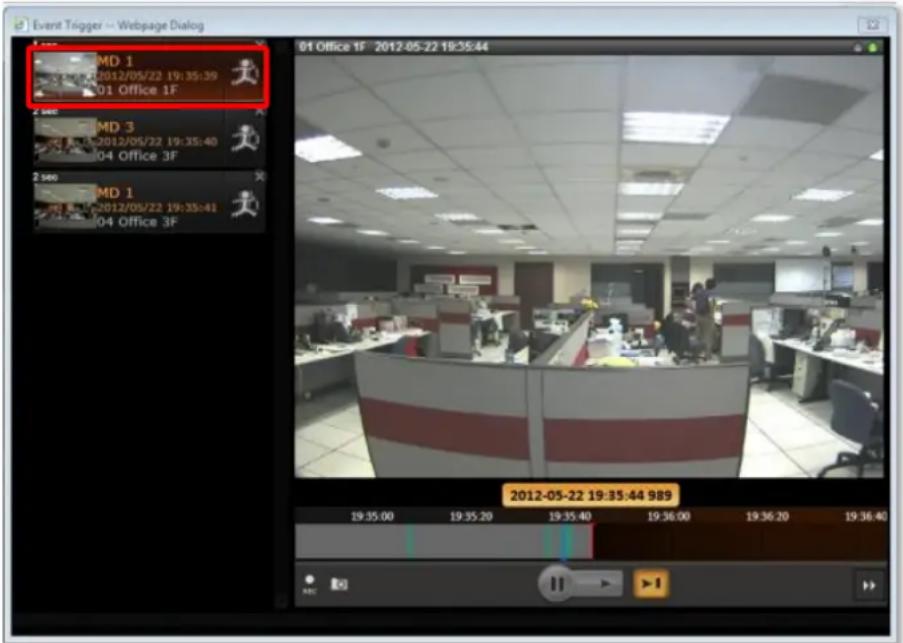Click the green event marker near 19:35:07
Image resolution: width=903 pixels, height=643 pixels.
[x=409, y=541]
